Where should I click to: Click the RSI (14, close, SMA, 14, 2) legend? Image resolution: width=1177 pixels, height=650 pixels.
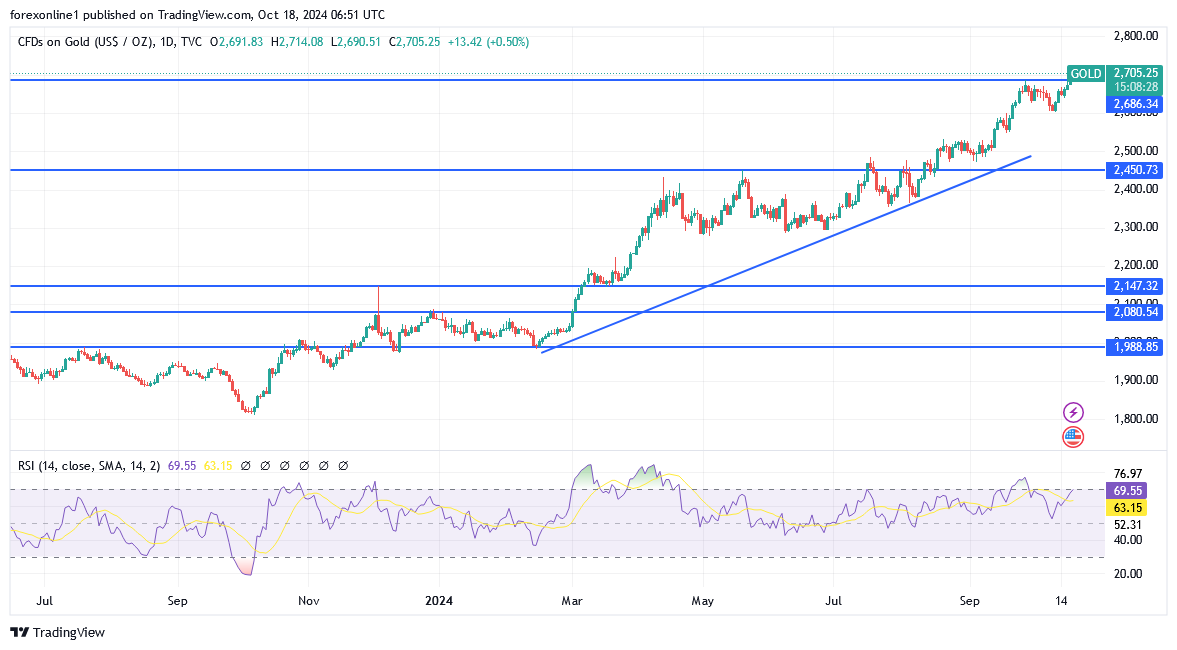tap(89, 466)
